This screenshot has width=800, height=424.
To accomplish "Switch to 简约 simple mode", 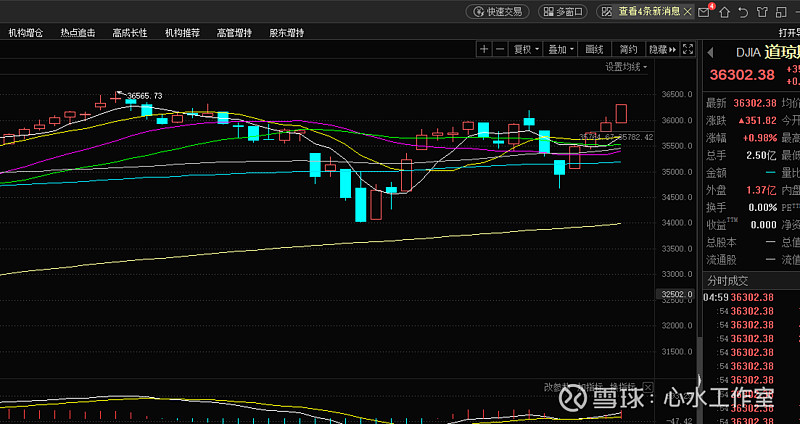I will pyautogui.click(x=628, y=49).
